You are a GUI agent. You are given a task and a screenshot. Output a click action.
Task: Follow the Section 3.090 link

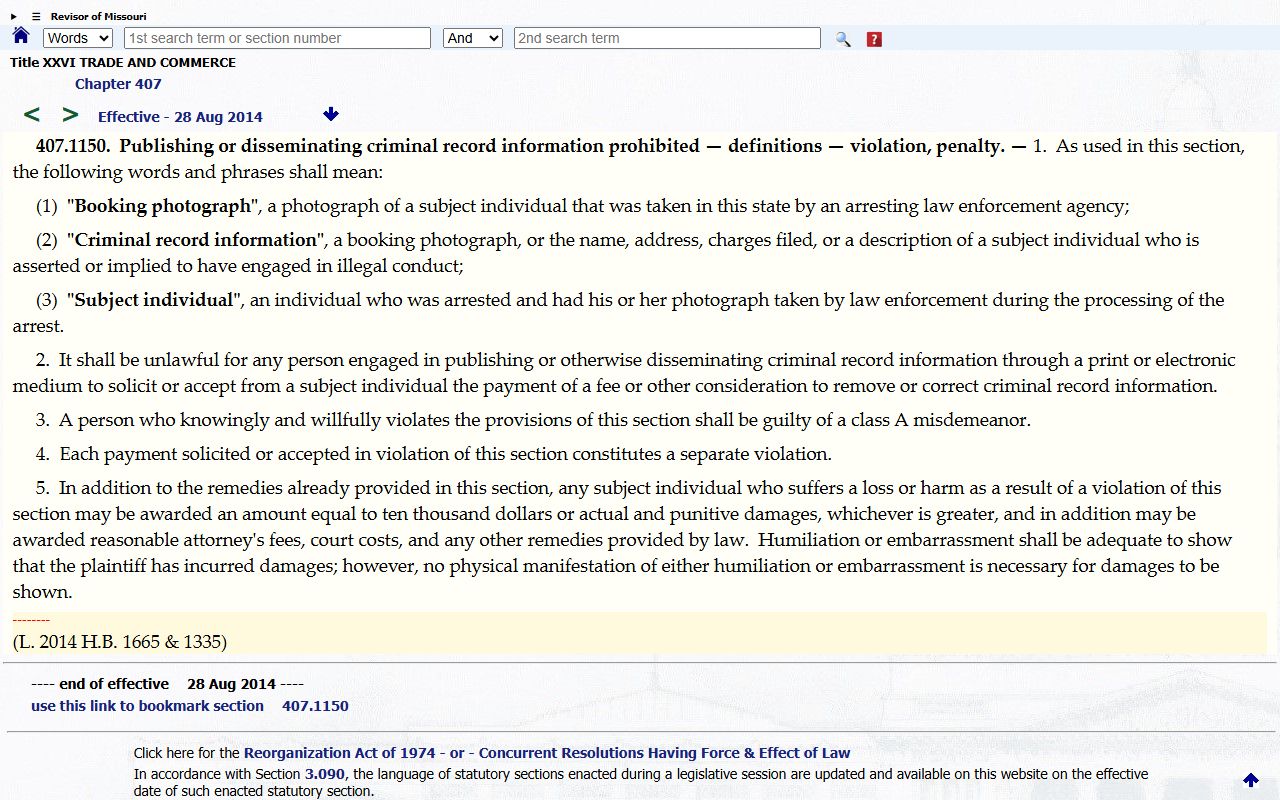click(325, 774)
